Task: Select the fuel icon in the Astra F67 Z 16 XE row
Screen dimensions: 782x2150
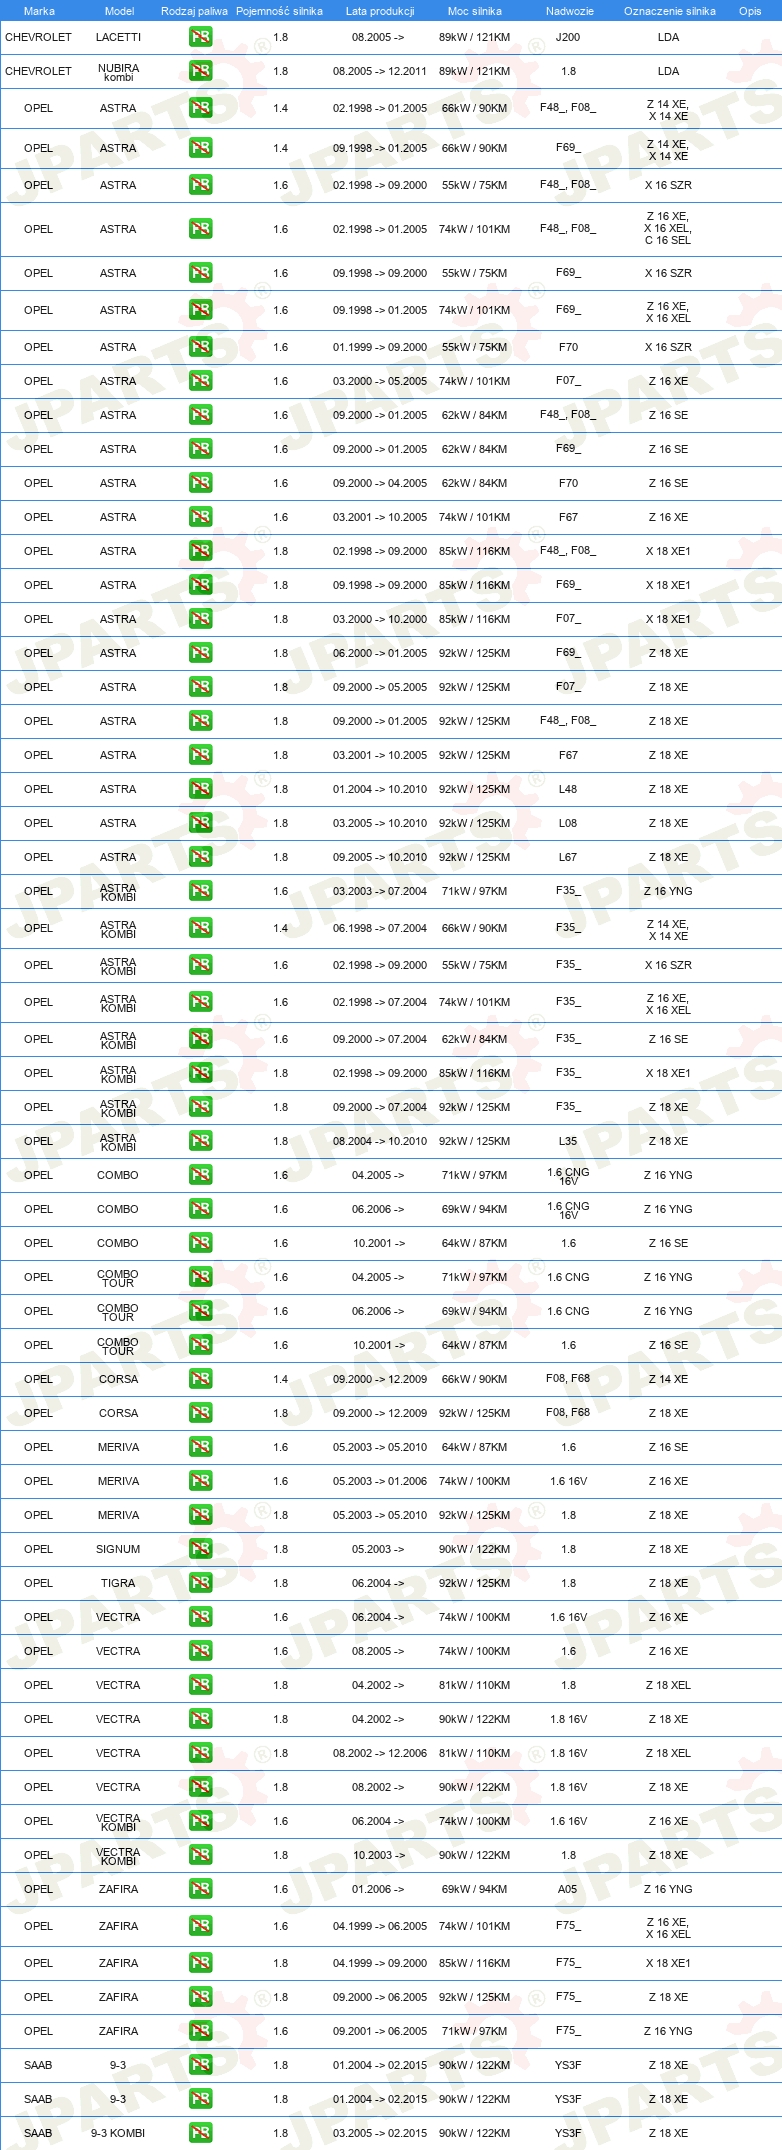Action: [200, 517]
